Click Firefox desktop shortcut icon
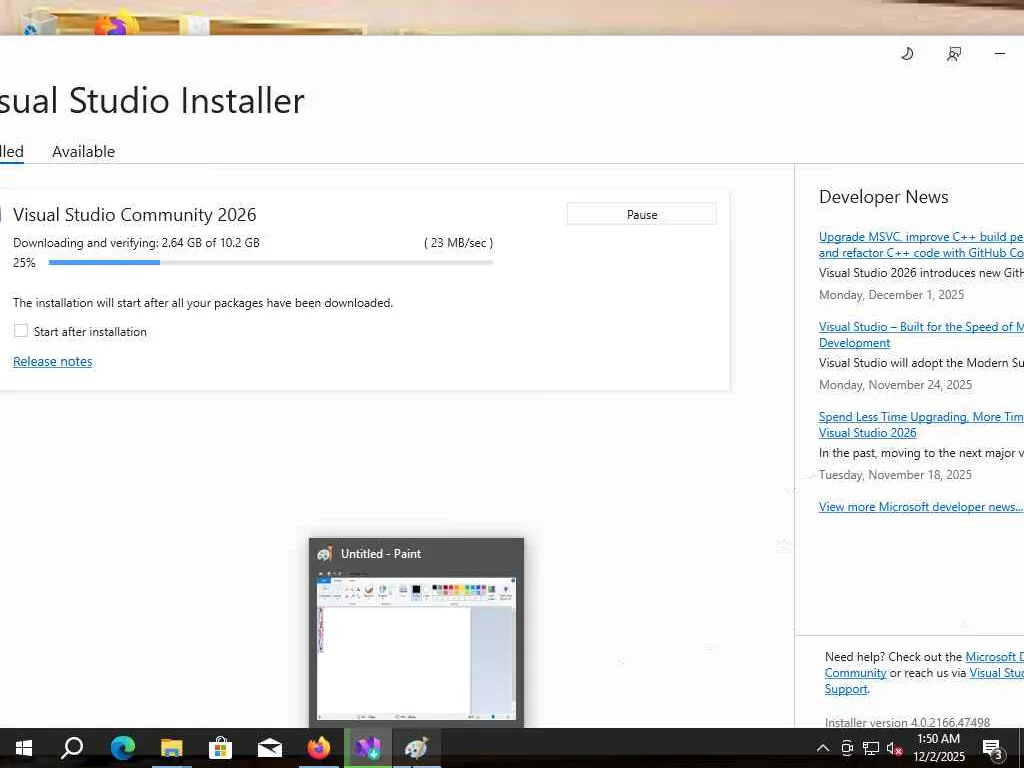Screen dimensions: 1024x768 click(116, 25)
